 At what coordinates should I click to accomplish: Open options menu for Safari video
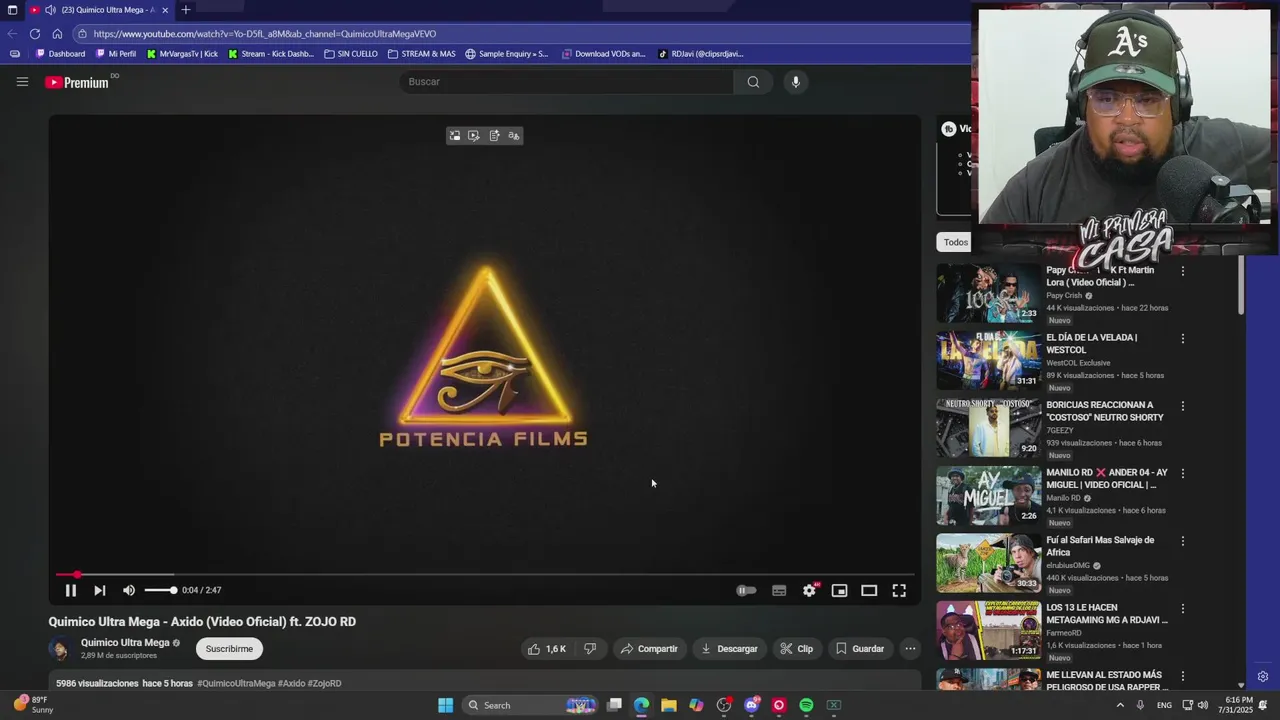tap(1182, 541)
